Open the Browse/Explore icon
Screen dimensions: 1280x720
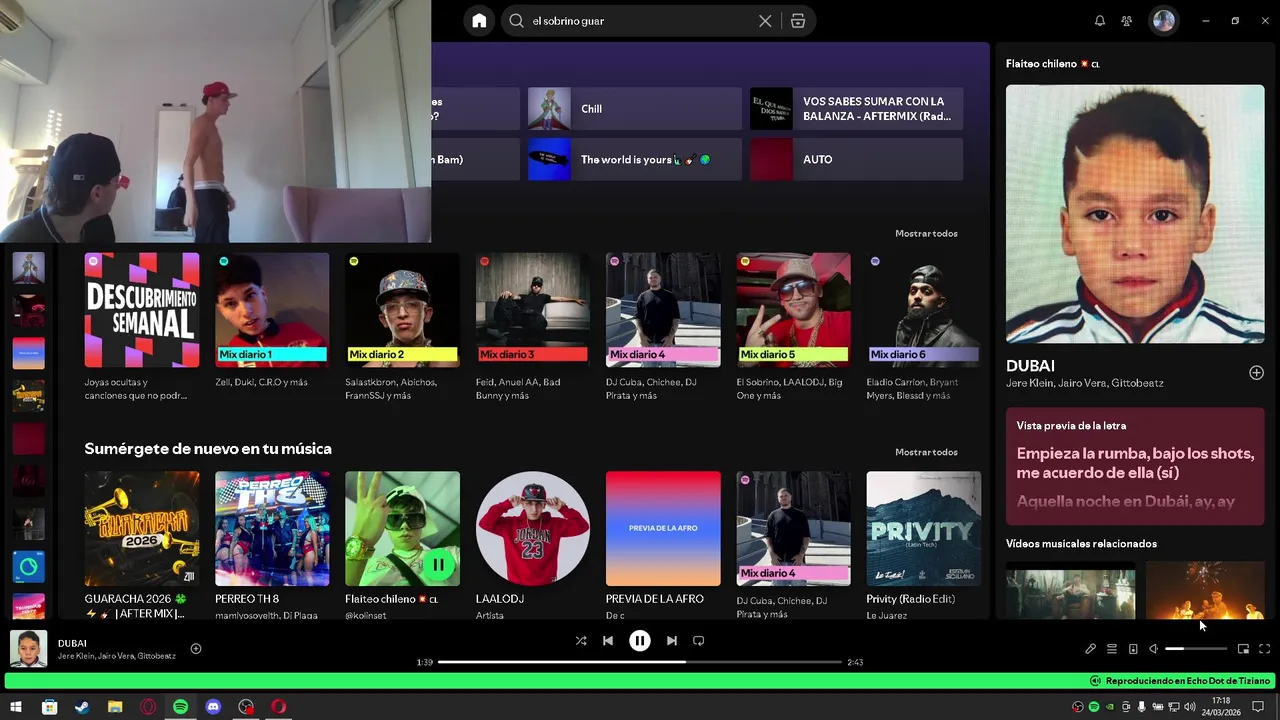[798, 21]
